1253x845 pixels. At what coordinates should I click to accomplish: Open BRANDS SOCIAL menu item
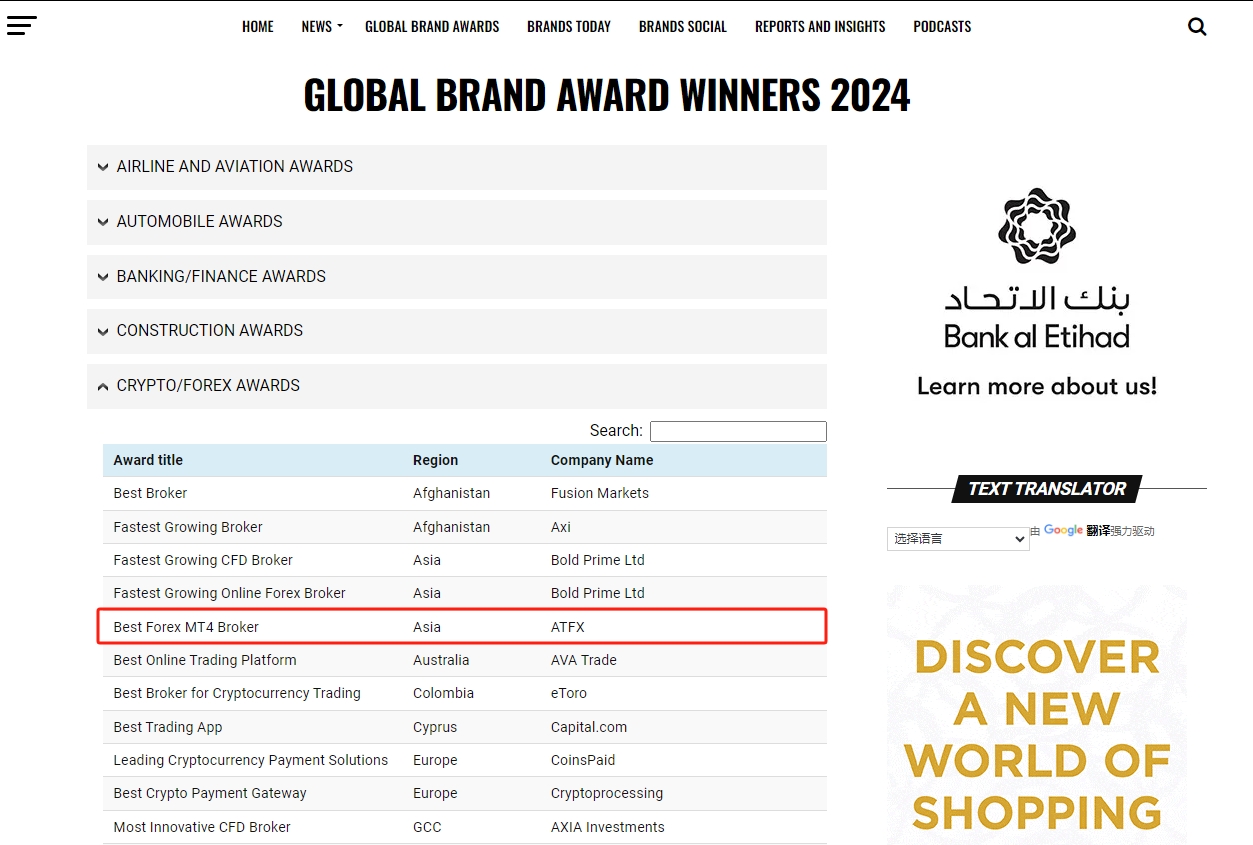(x=683, y=27)
